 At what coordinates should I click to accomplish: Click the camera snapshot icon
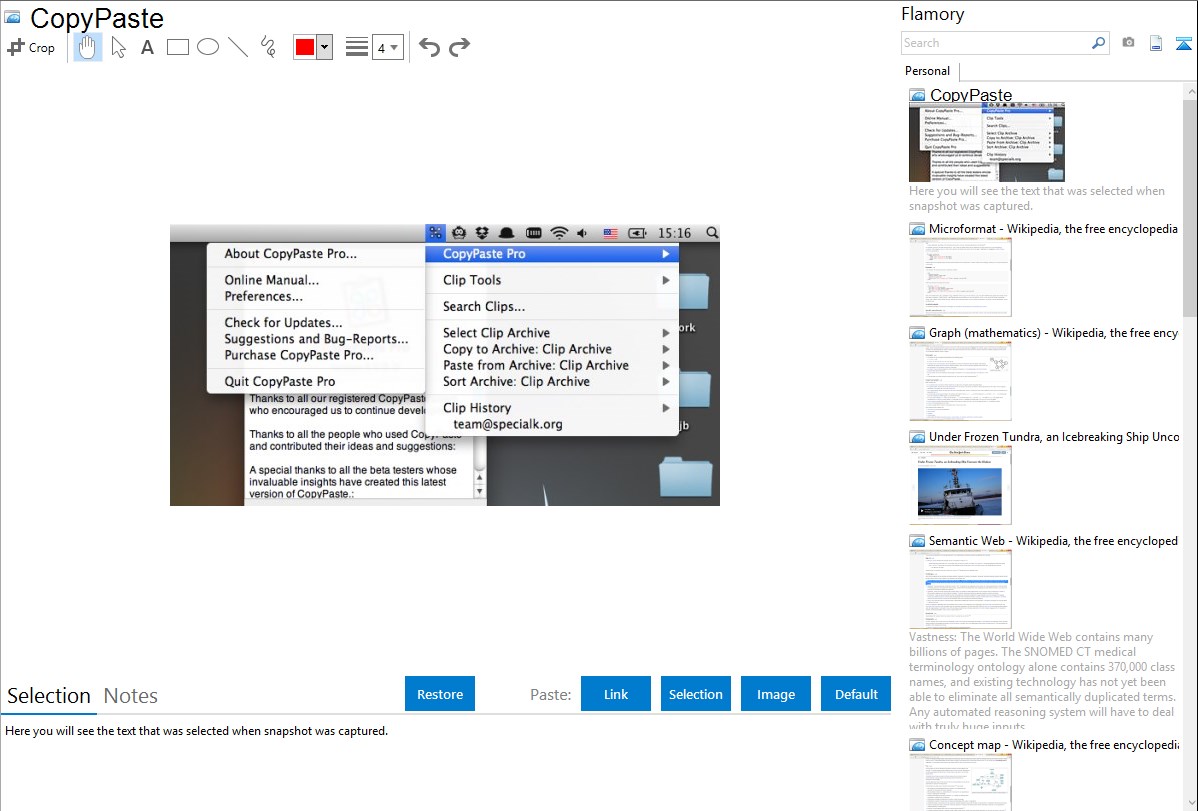1128,43
